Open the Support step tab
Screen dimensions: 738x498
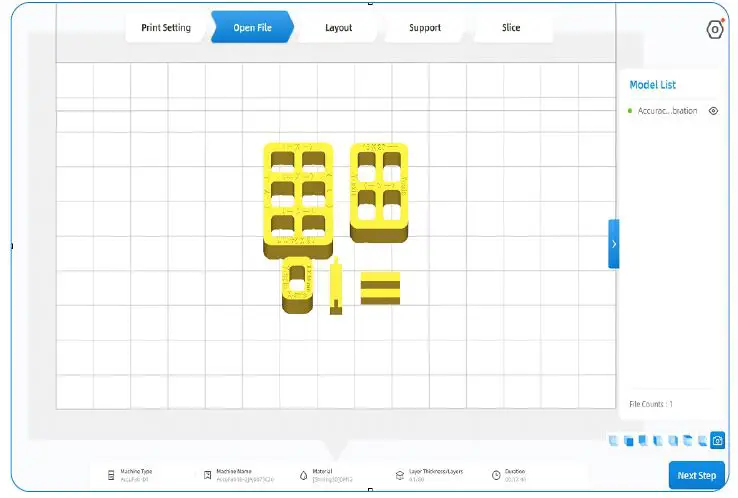click(425, 28)
